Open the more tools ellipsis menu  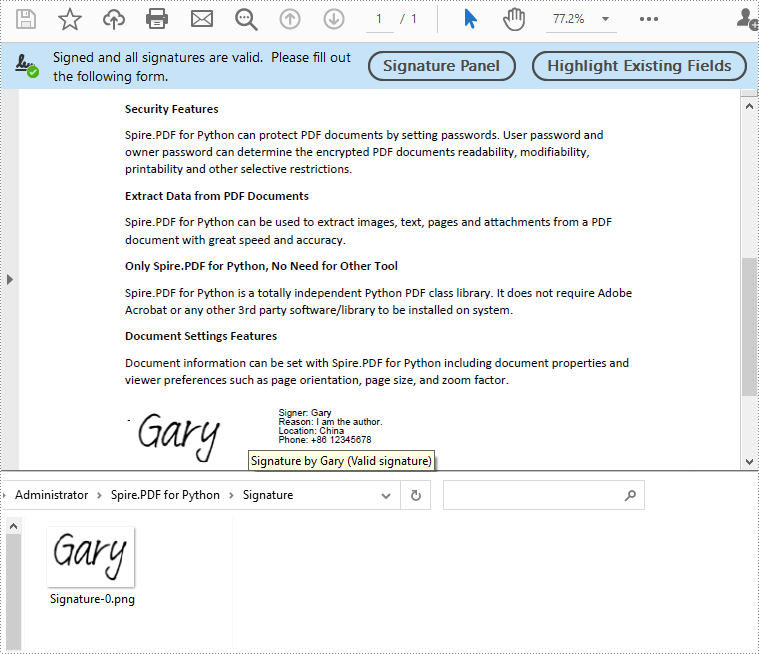point(649,19)
